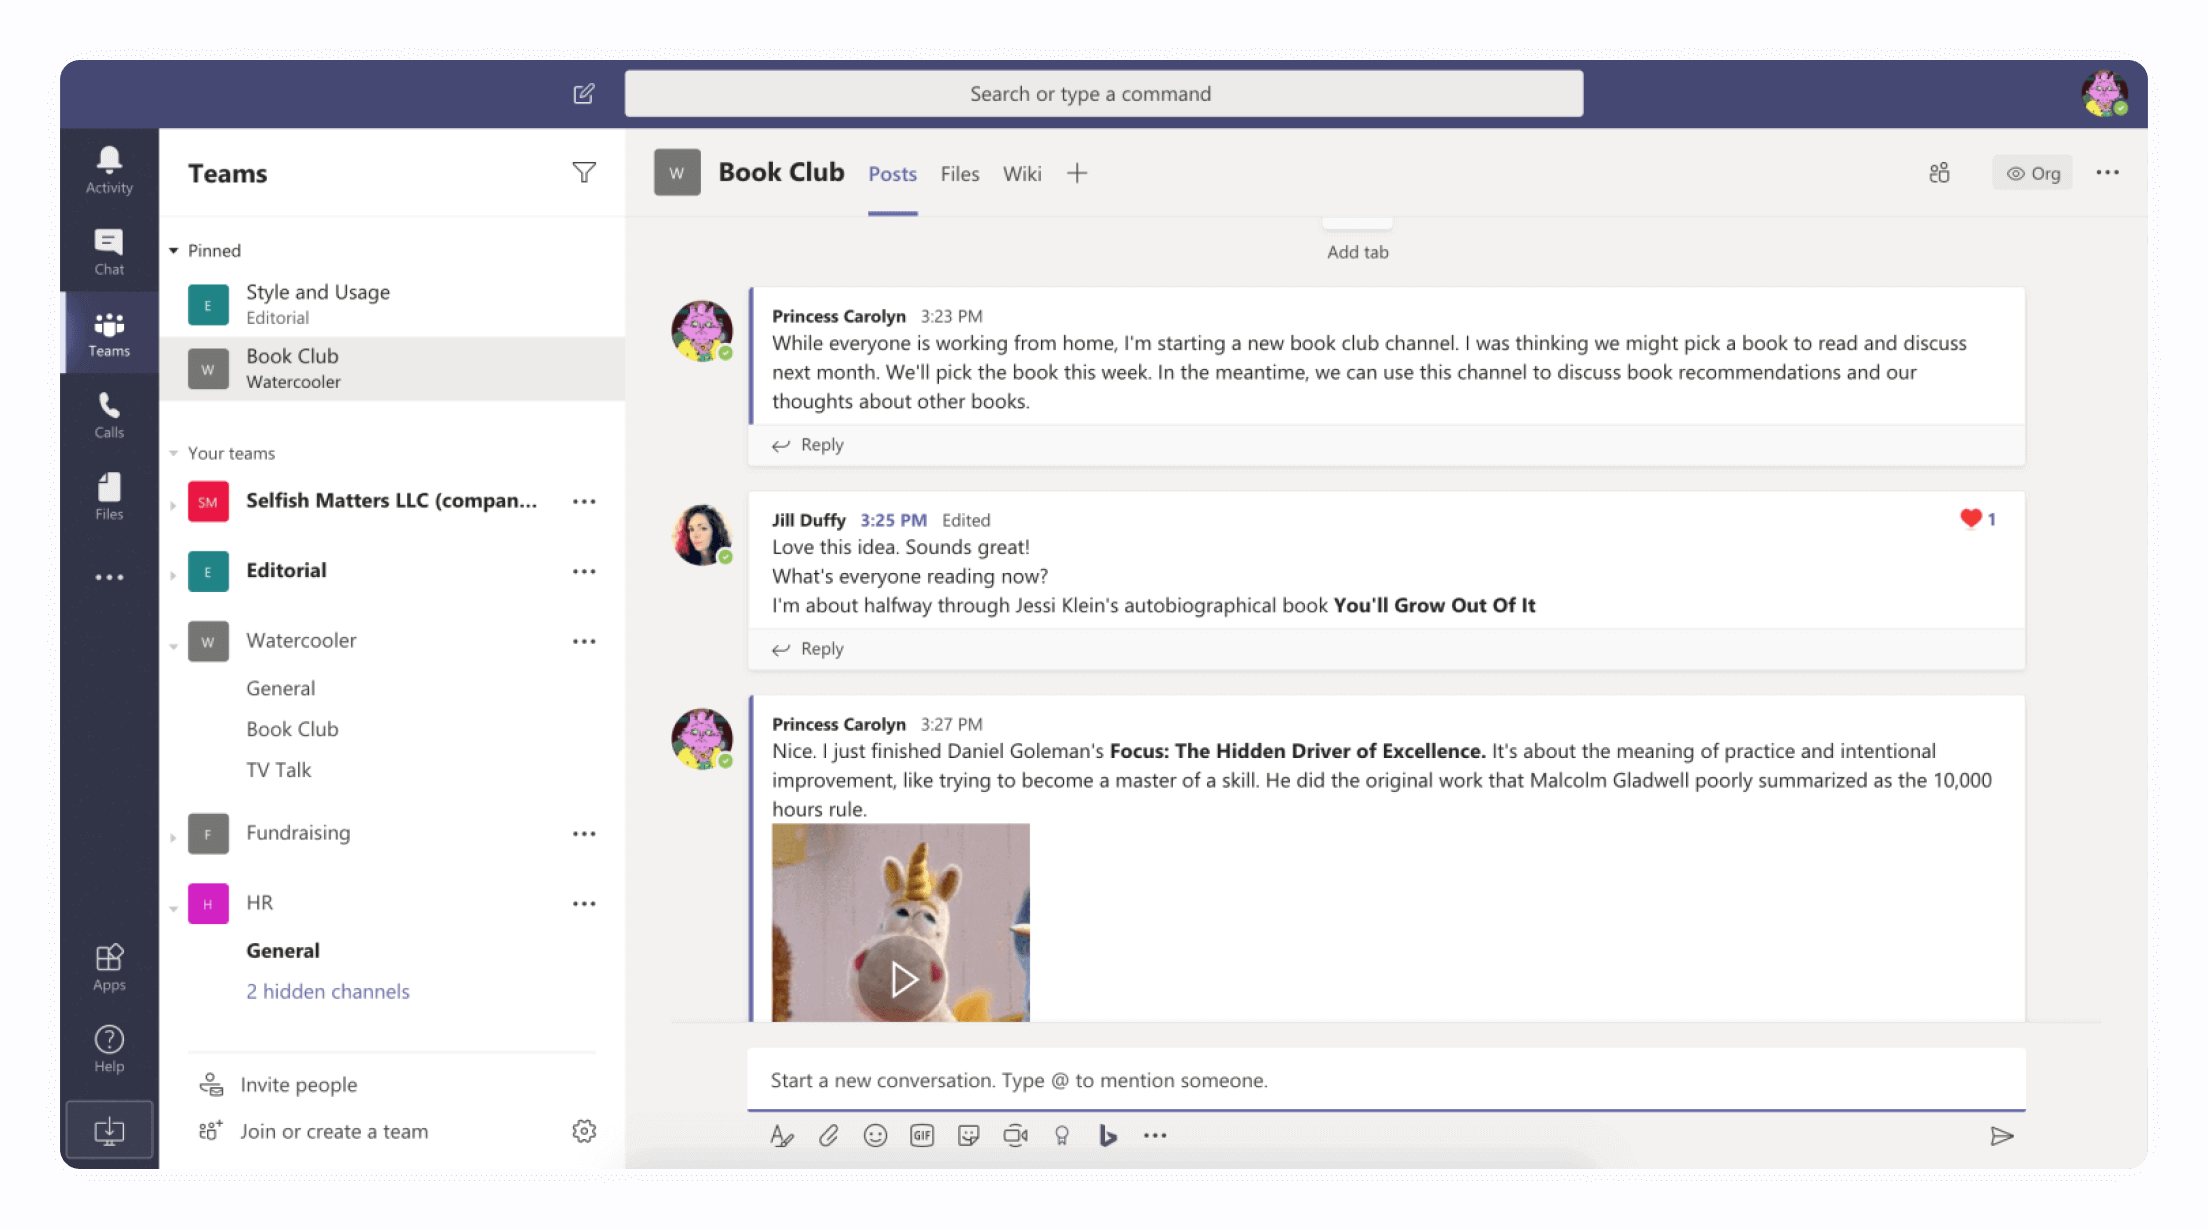The image size is (2208, 1229).
Task: Open the channel more options ellipsis
Action: point(2108,173)
